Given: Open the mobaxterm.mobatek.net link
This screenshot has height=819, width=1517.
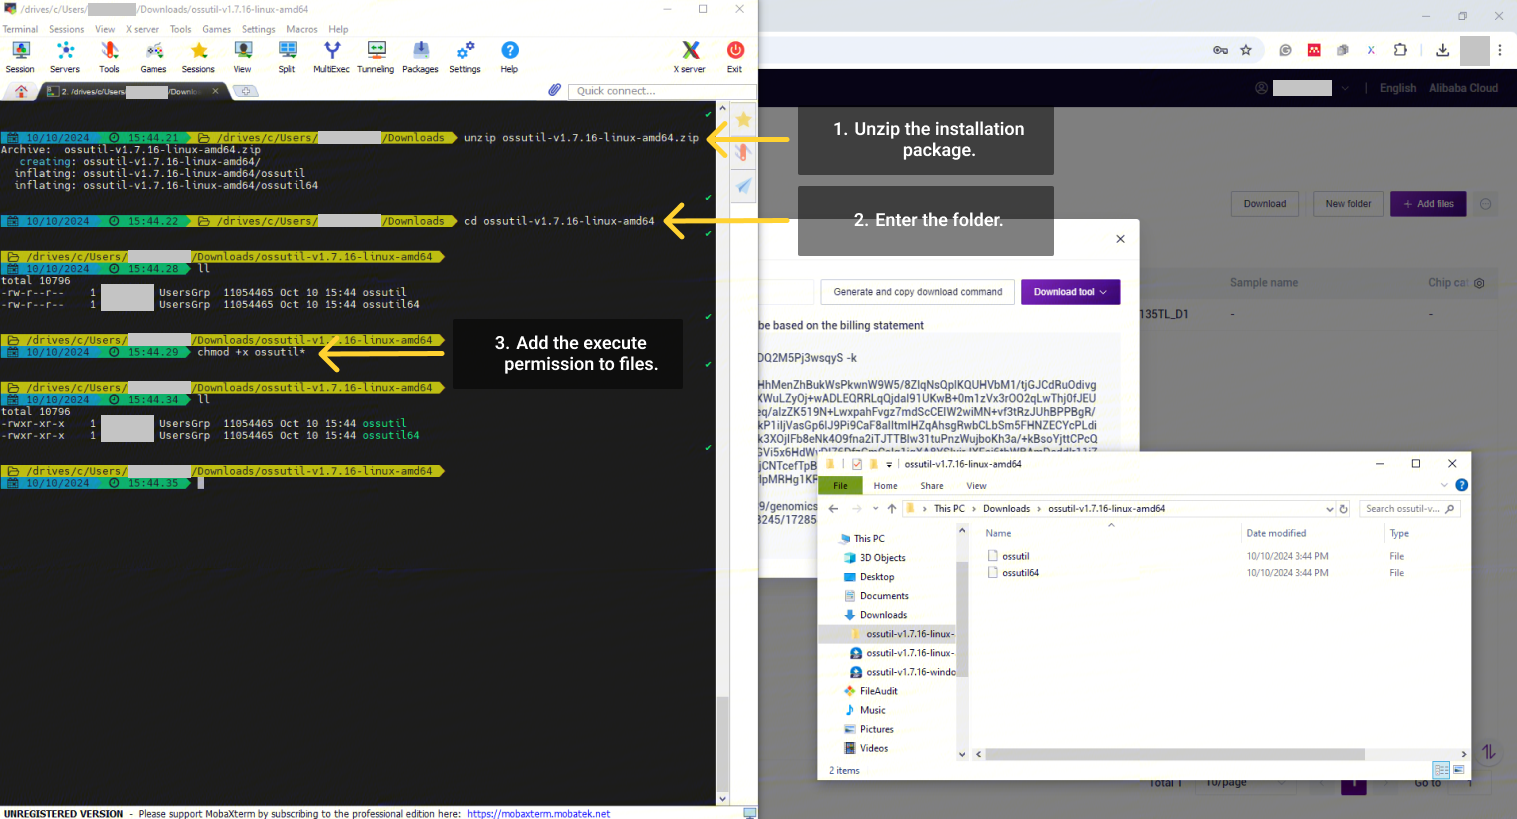Looking at the screenshot, I should [x=538, y=813].
